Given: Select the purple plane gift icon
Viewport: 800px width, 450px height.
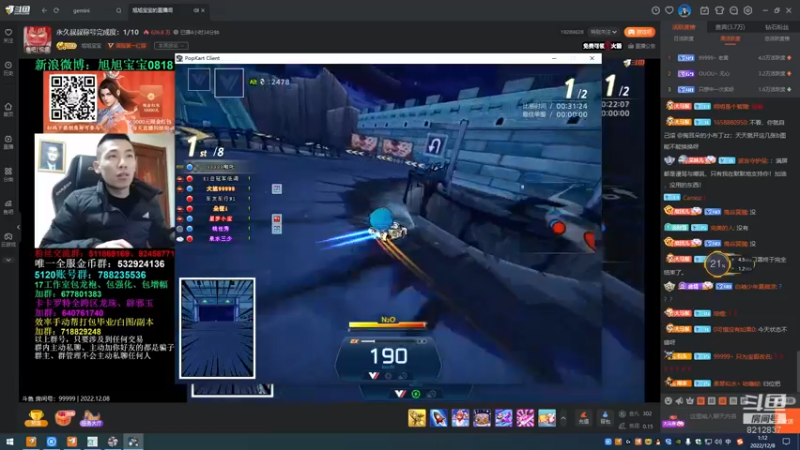Looking at the screenshot, I should coord(504,418).
